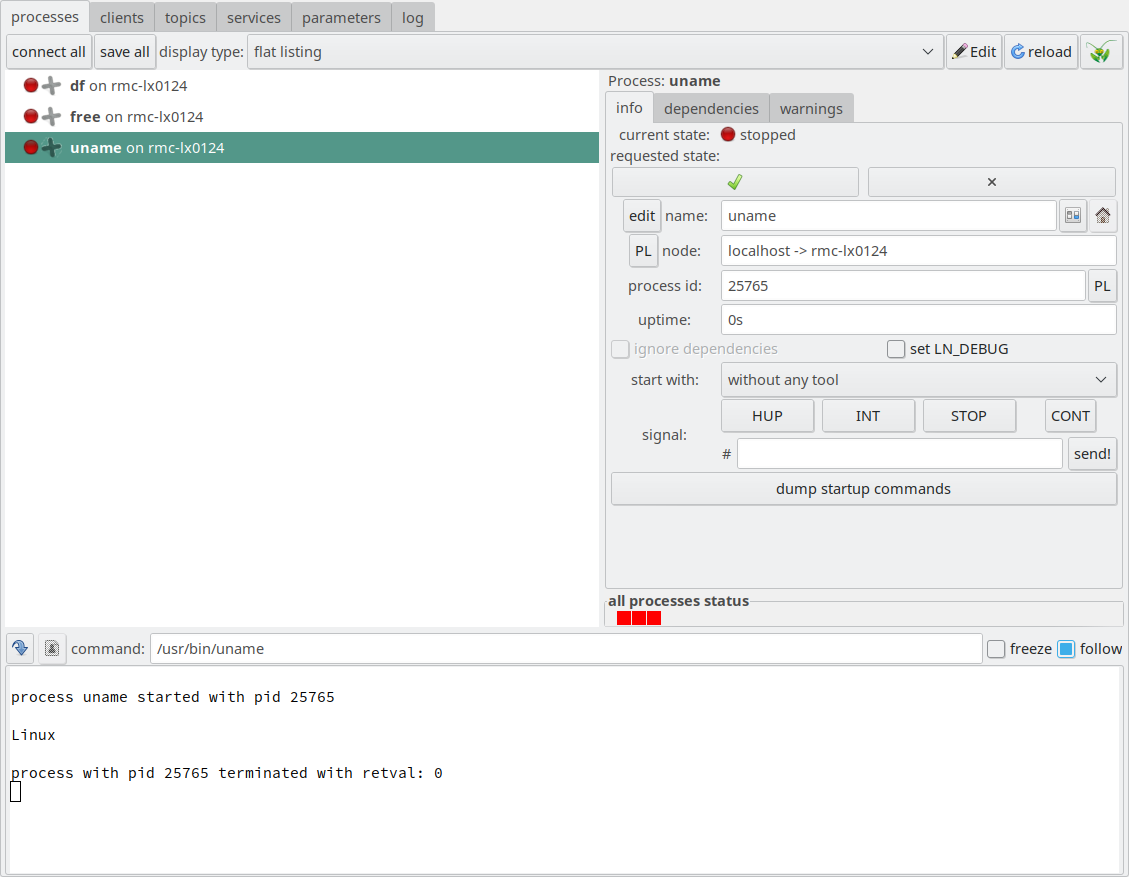Click the reload button
Image resolution: width=1129 pixels, height=877 pixels.
pyautogui.click(x=1041, y=52)
